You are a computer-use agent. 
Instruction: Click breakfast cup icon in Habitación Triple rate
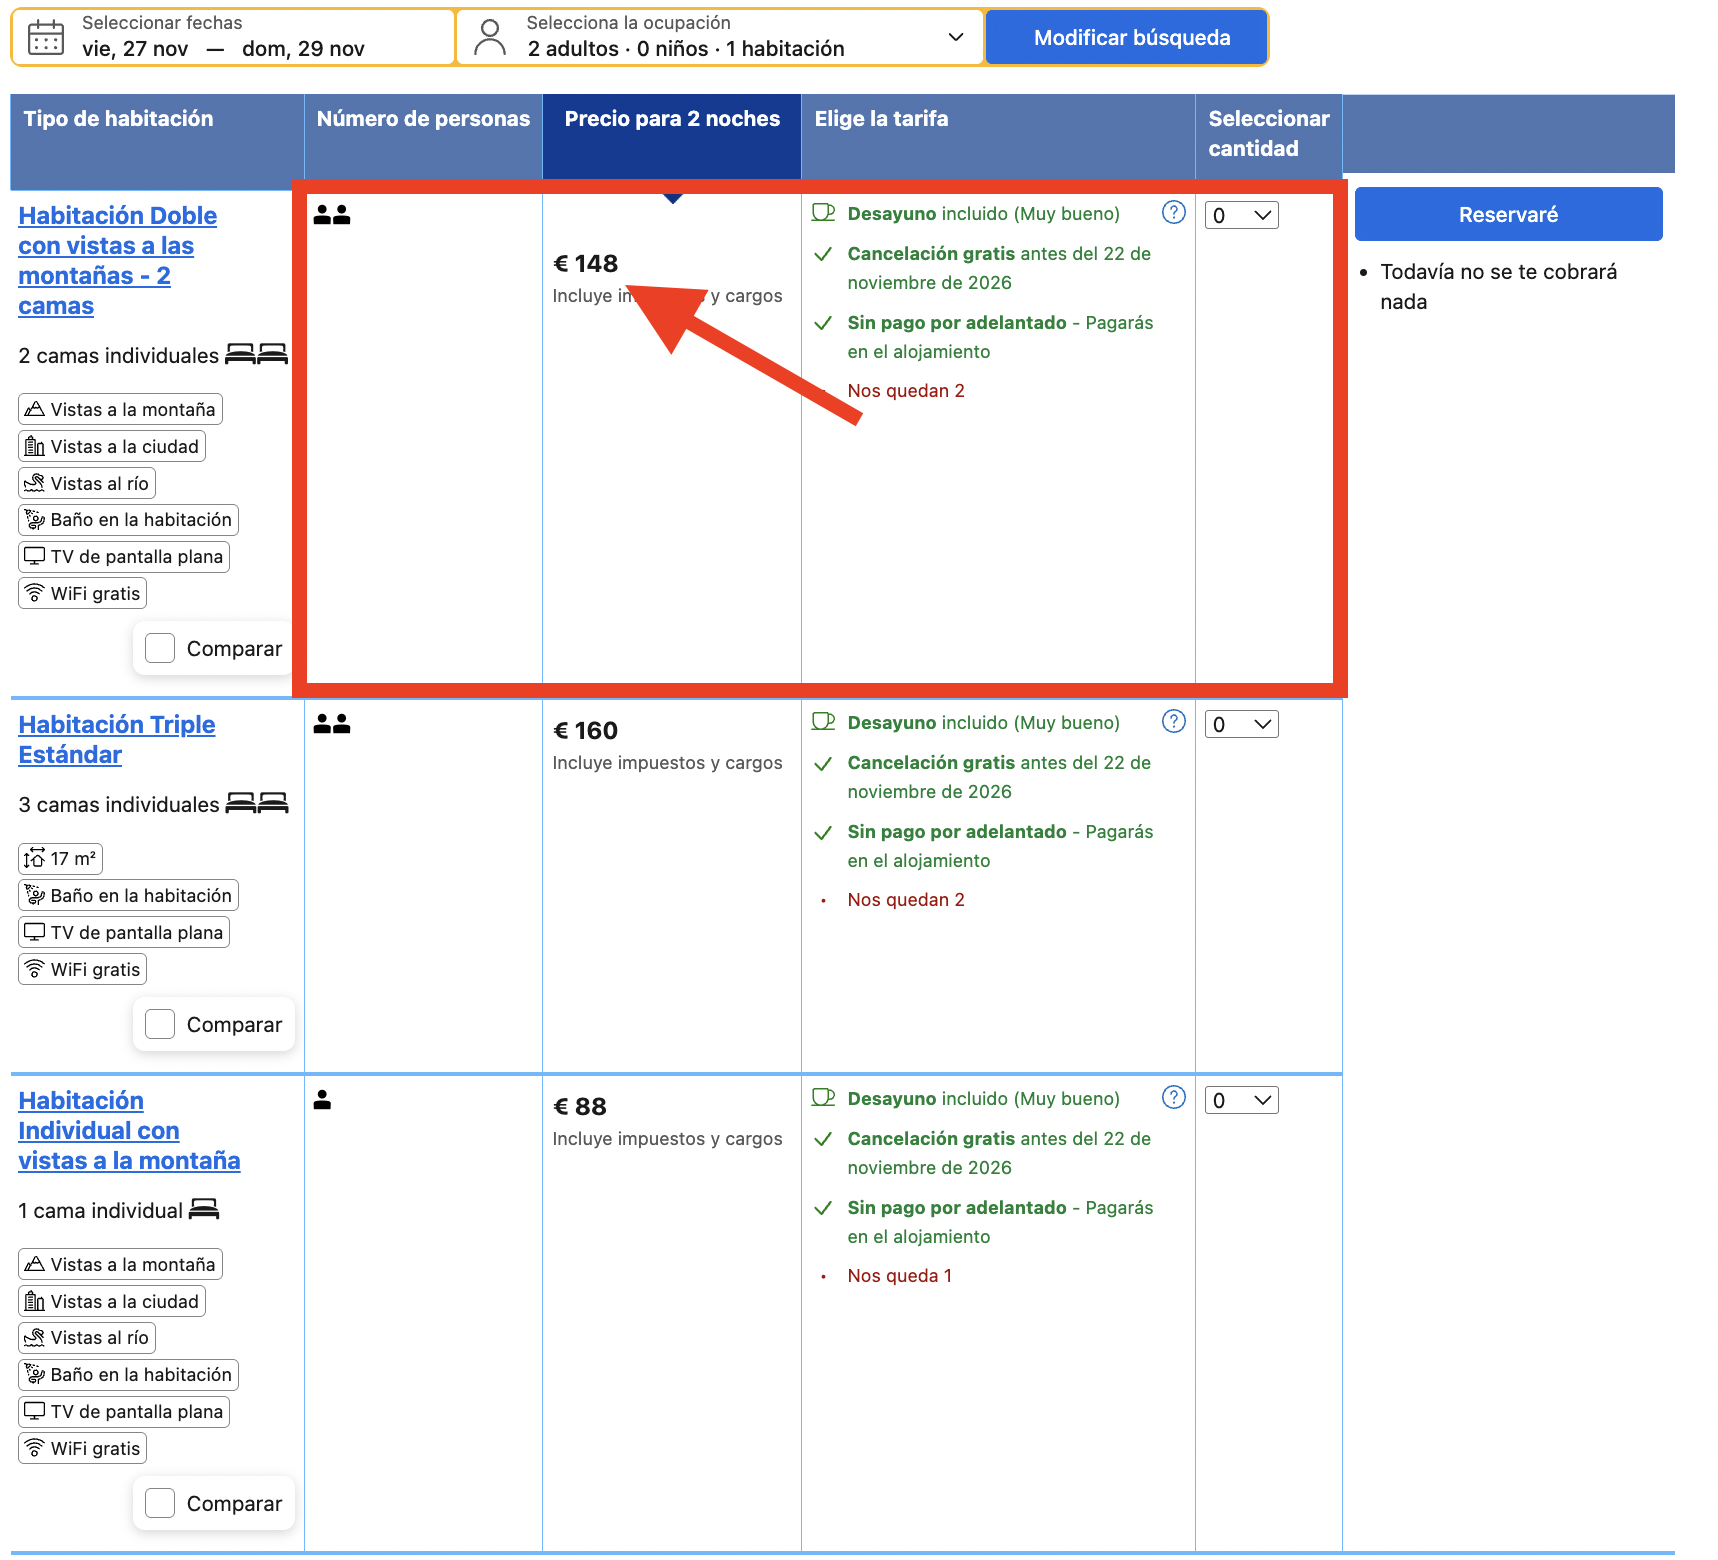pyautogui.click(x=823, y=721)
